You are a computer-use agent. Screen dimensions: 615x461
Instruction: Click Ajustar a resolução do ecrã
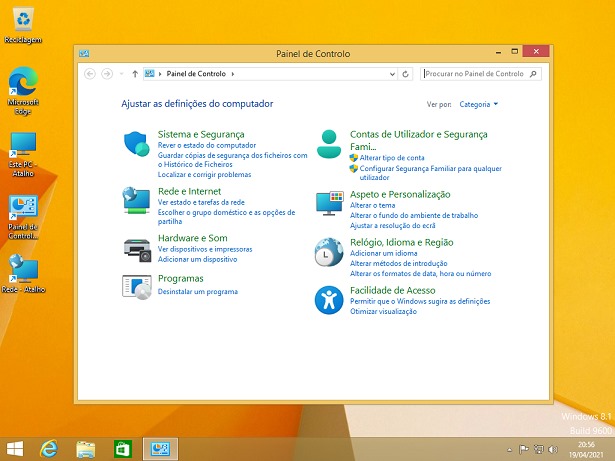(x=393, y=226)
